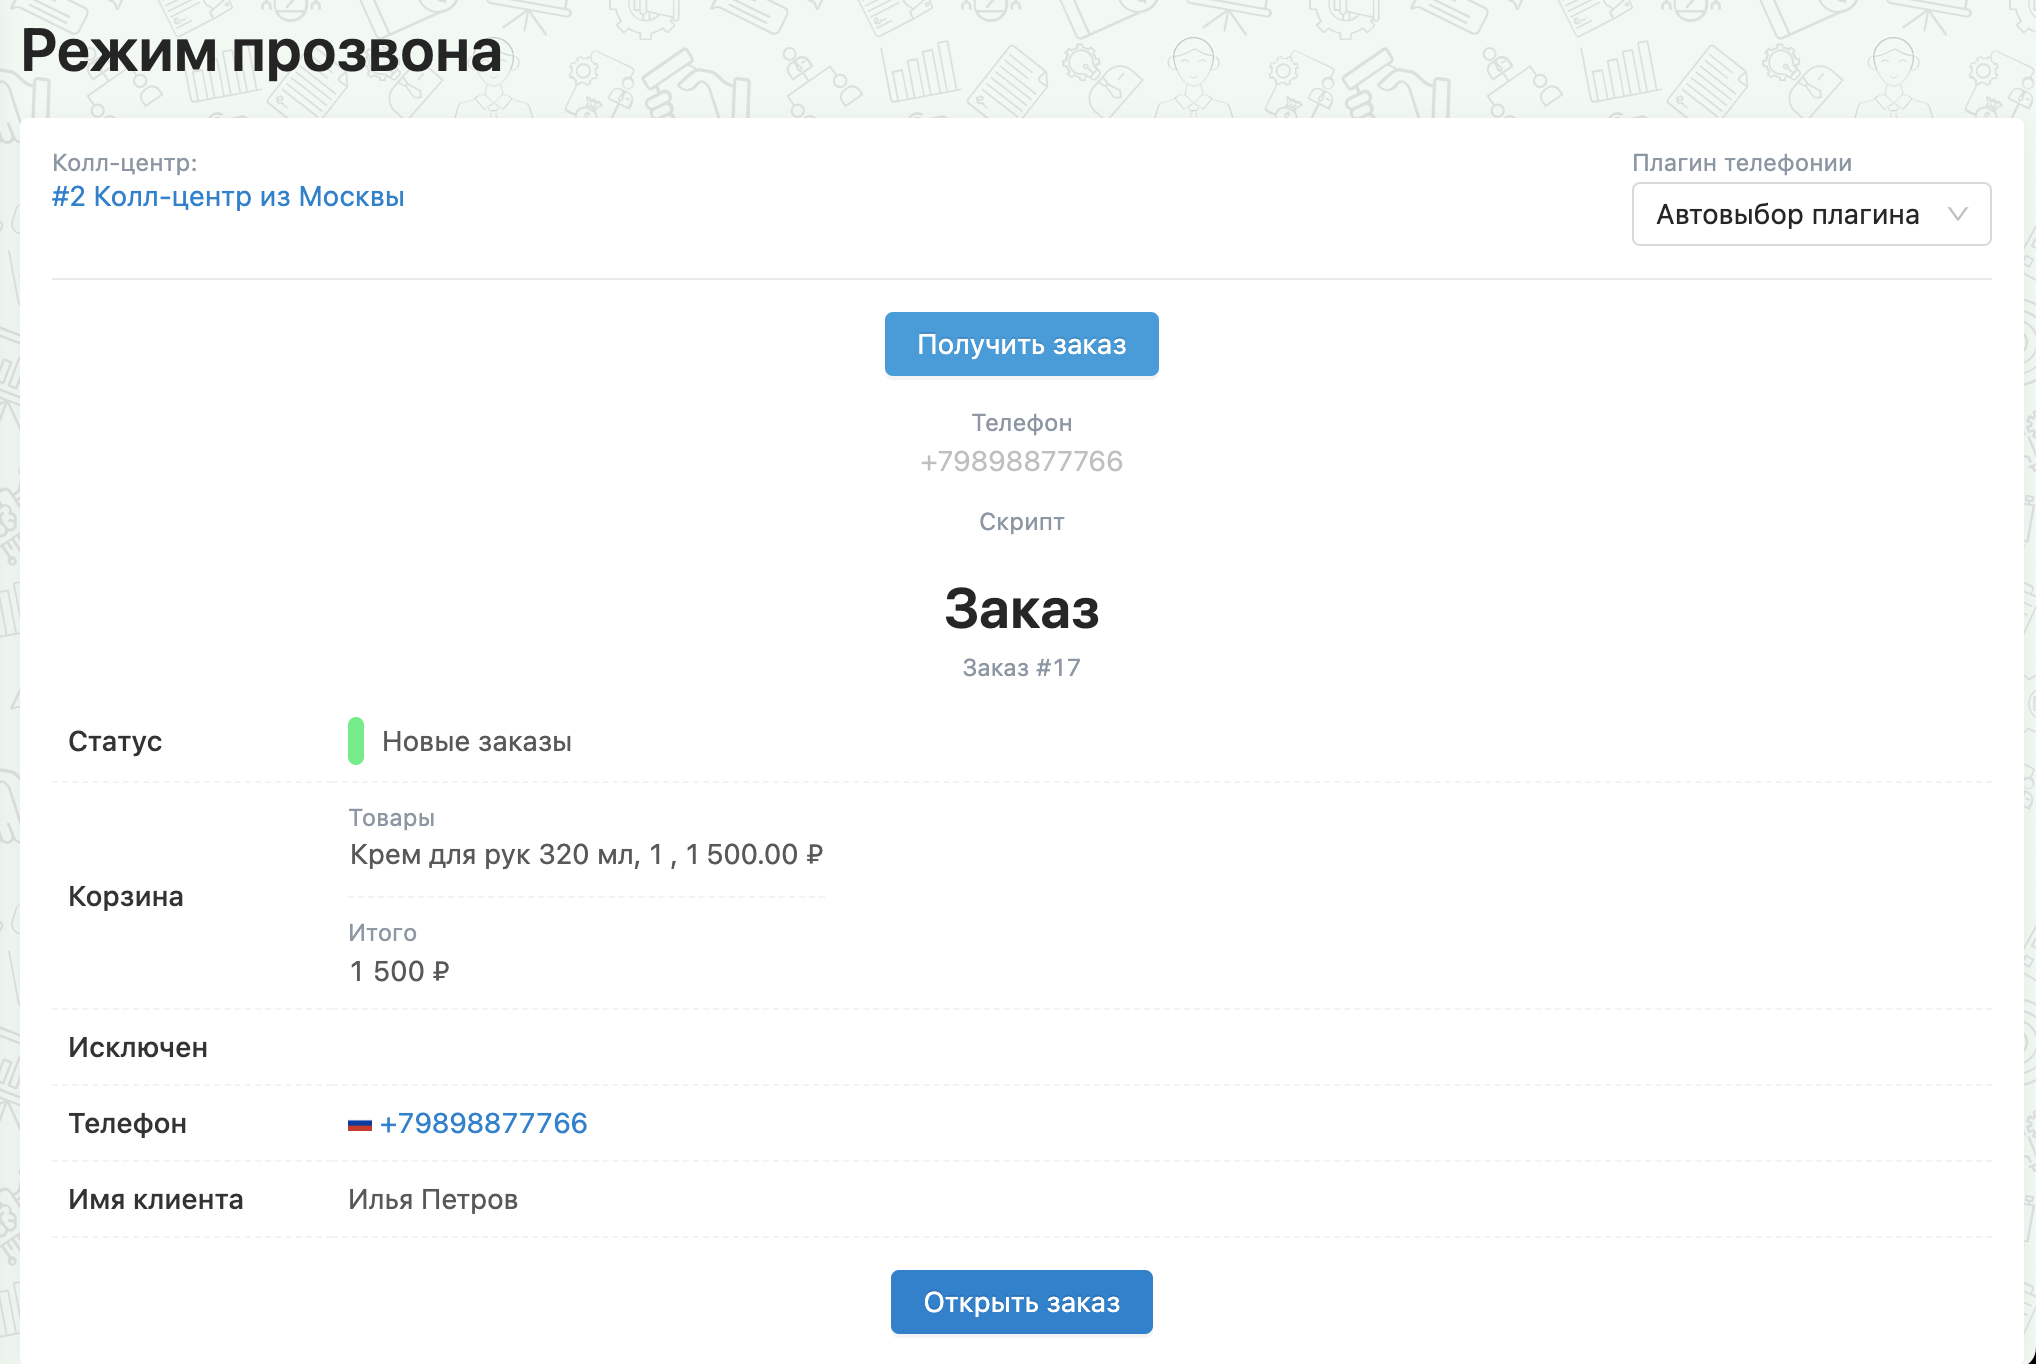Click the green status color indicator
Image resolution: width=2036 pixels, height=1364 pixels.
356,741
